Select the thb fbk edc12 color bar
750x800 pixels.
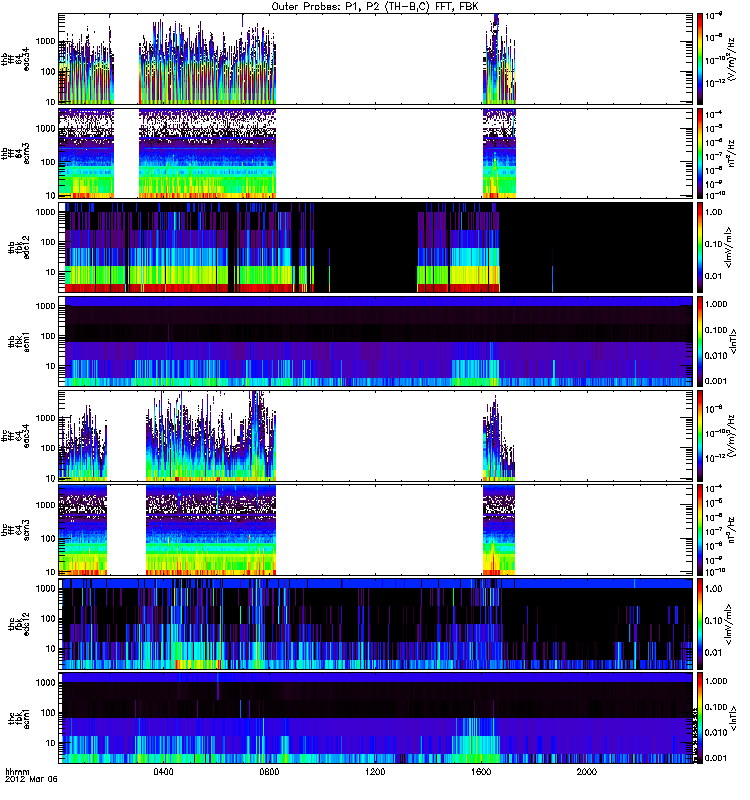pos(700,247)
